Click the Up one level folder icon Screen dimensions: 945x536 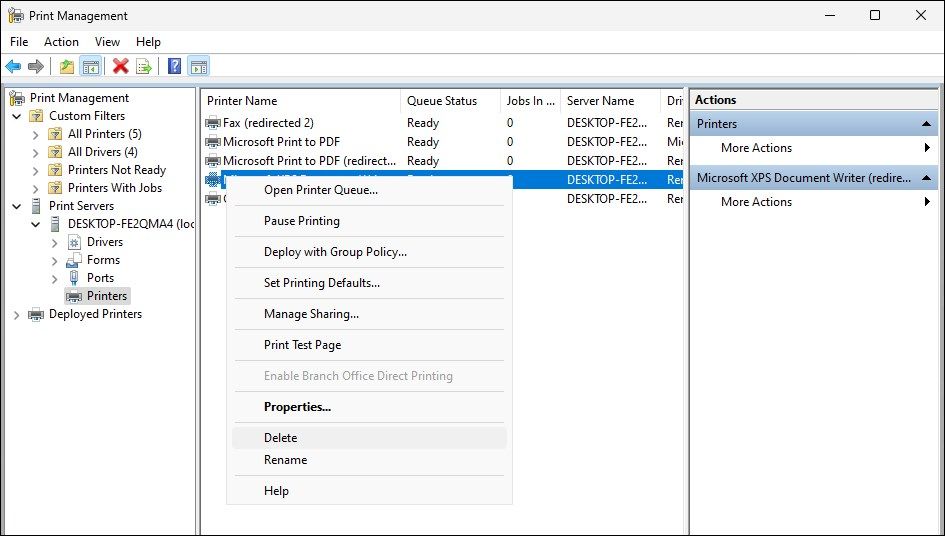[x=66, y=67]
